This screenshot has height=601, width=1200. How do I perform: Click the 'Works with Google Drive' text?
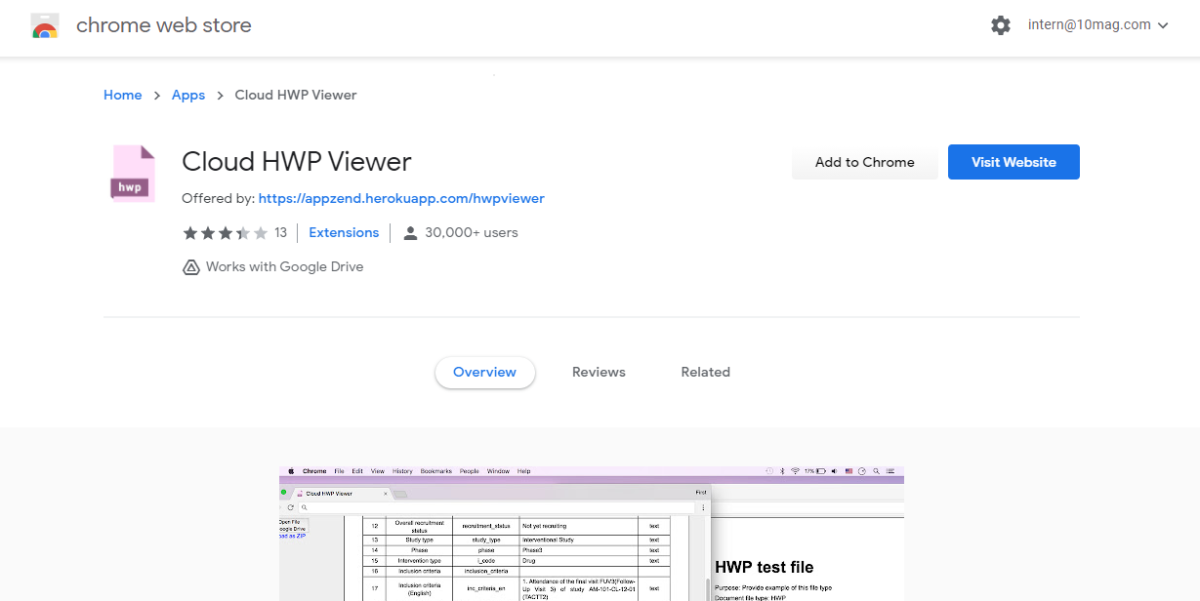click(x=285, y=267)
